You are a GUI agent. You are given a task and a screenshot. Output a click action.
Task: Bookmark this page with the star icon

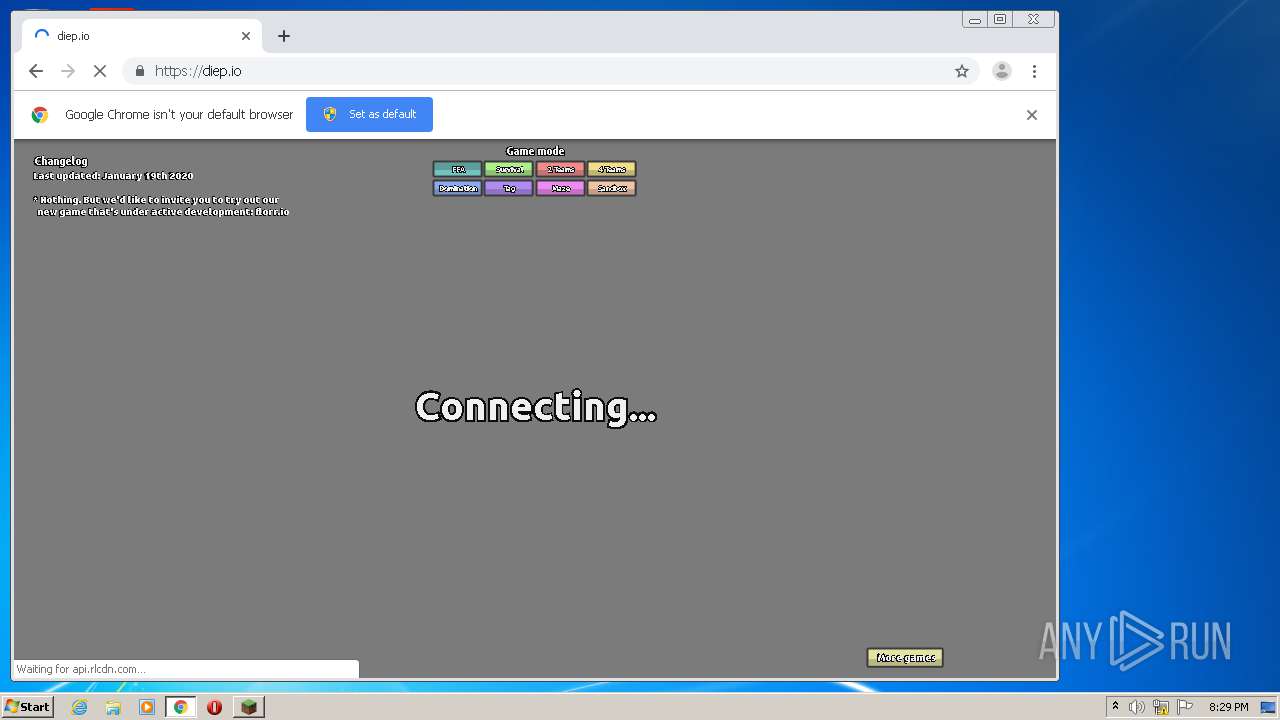962,71
